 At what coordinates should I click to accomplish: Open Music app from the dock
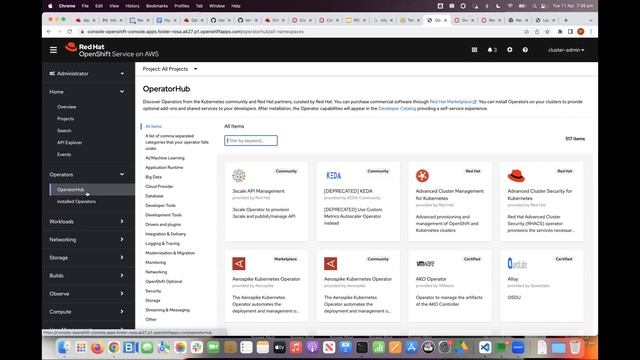(x=296, y=347)
